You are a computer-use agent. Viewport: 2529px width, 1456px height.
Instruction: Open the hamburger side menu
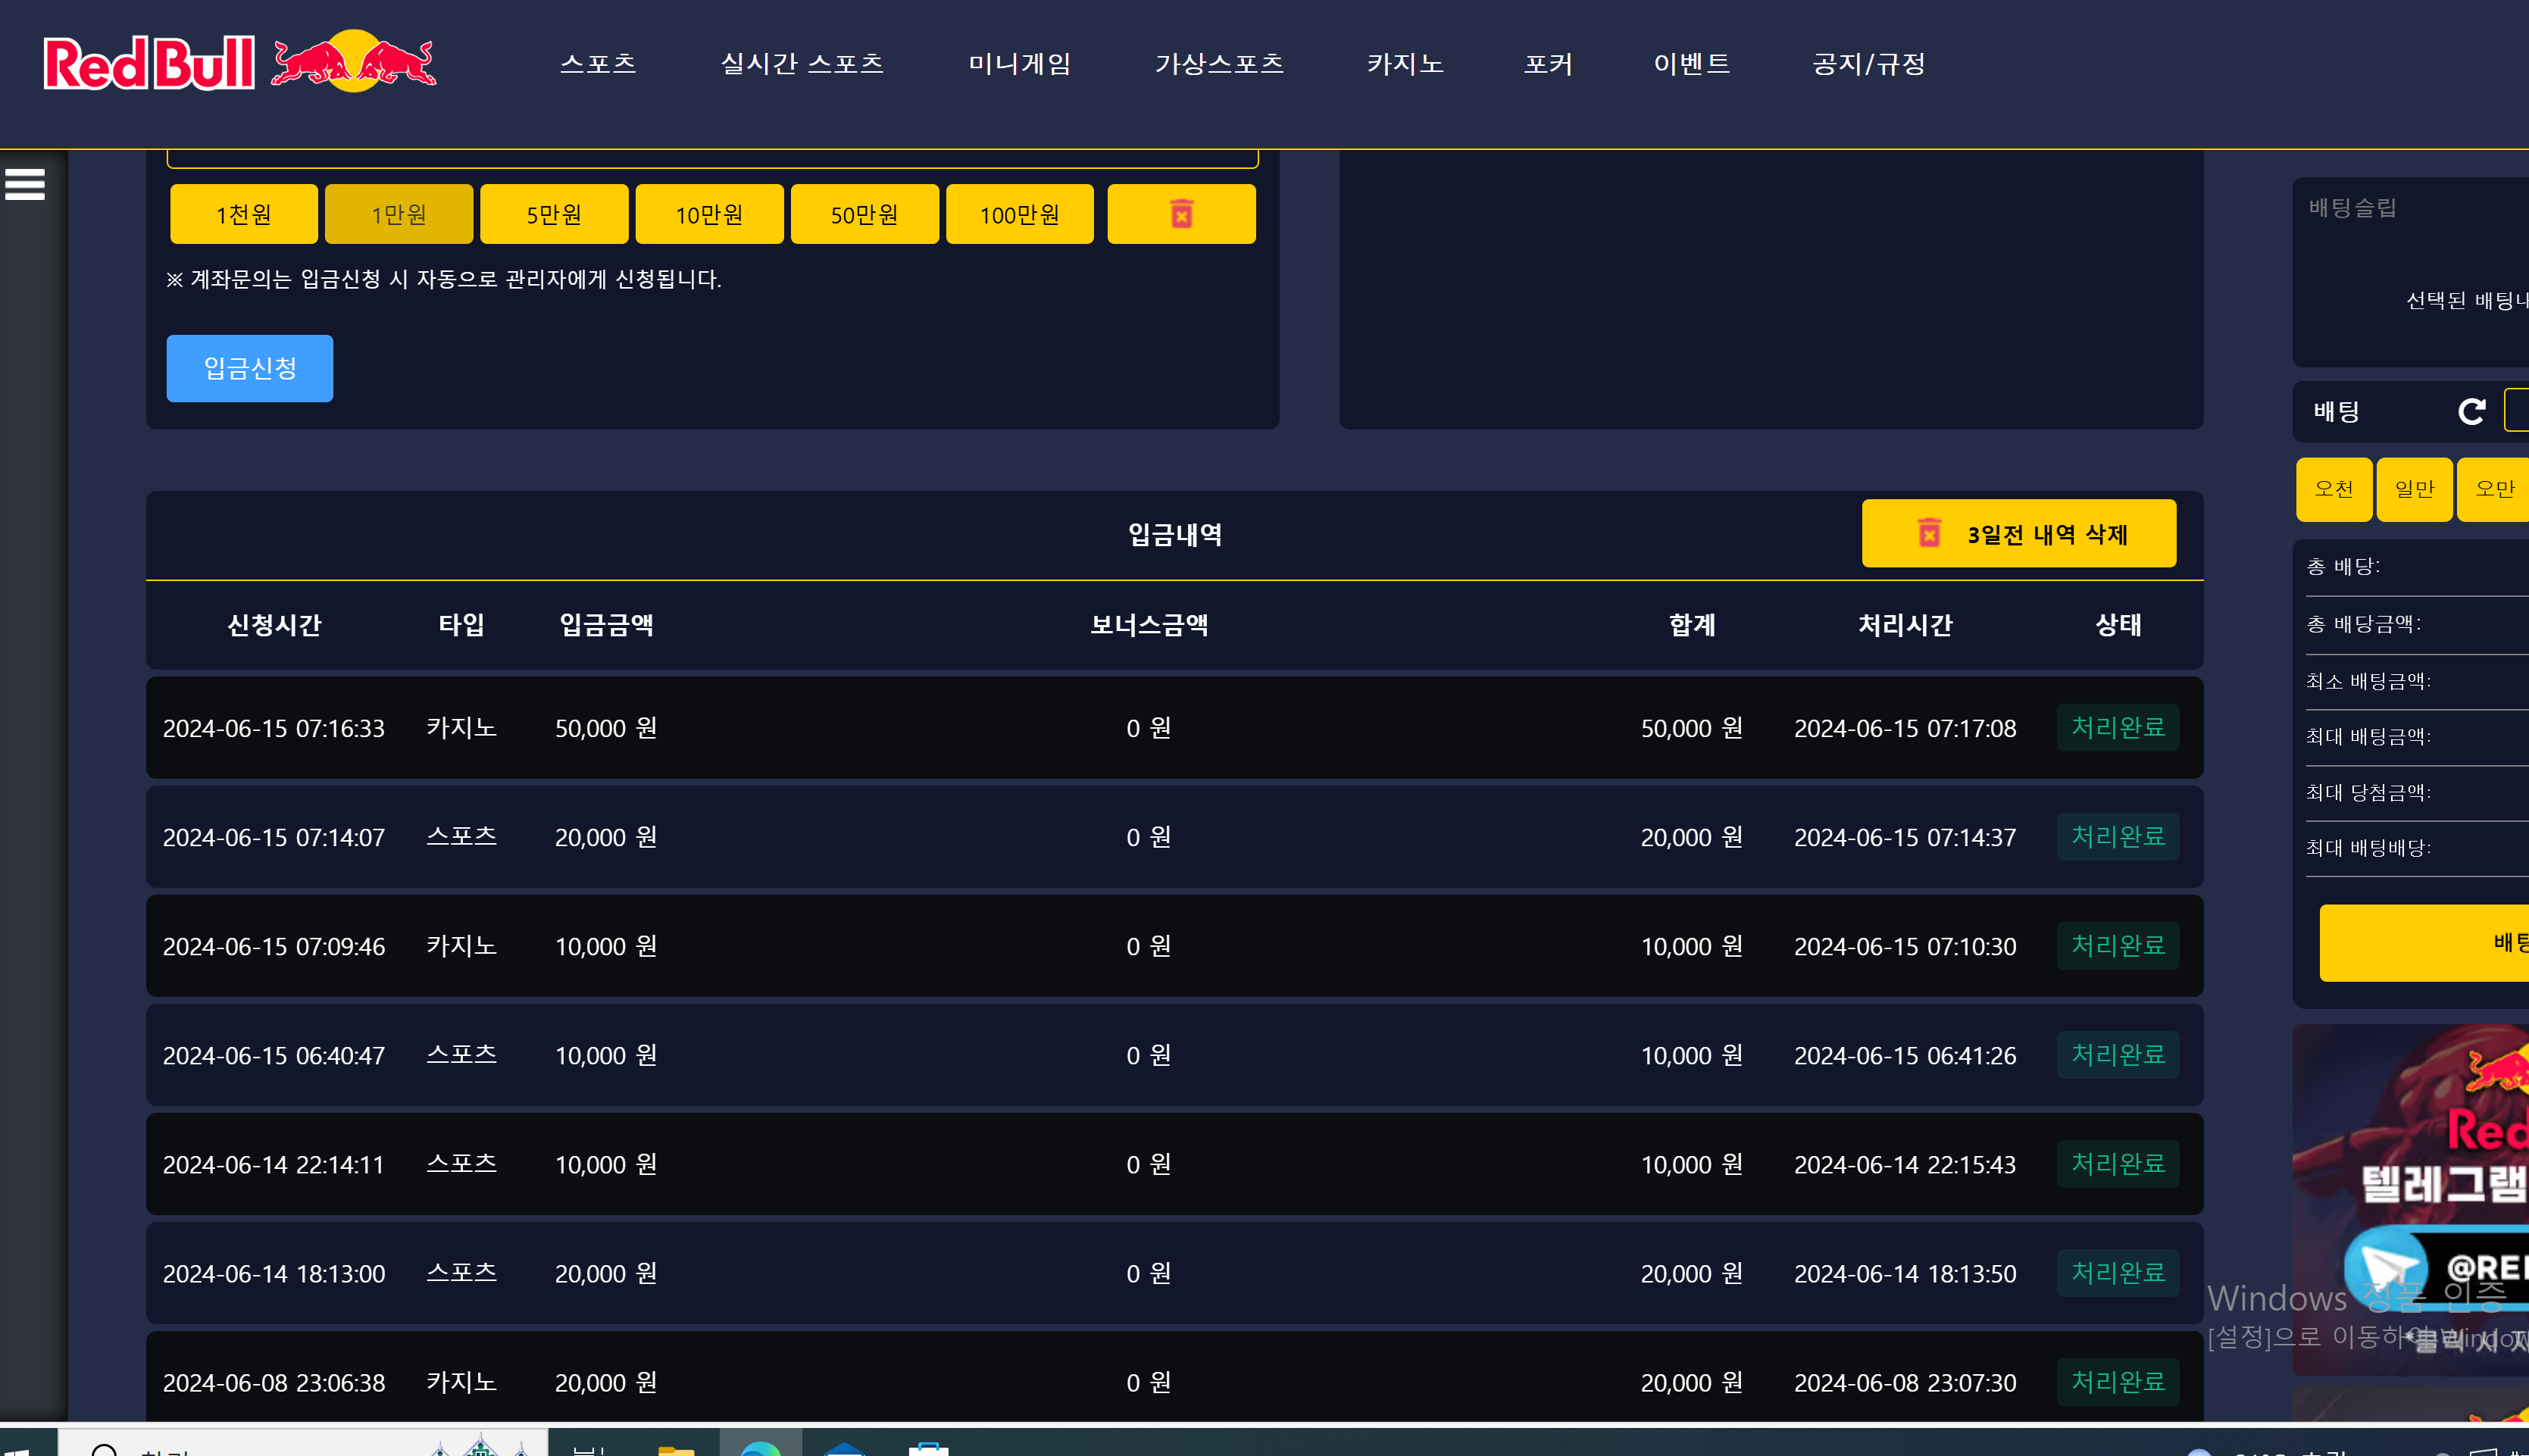point(25,184)
